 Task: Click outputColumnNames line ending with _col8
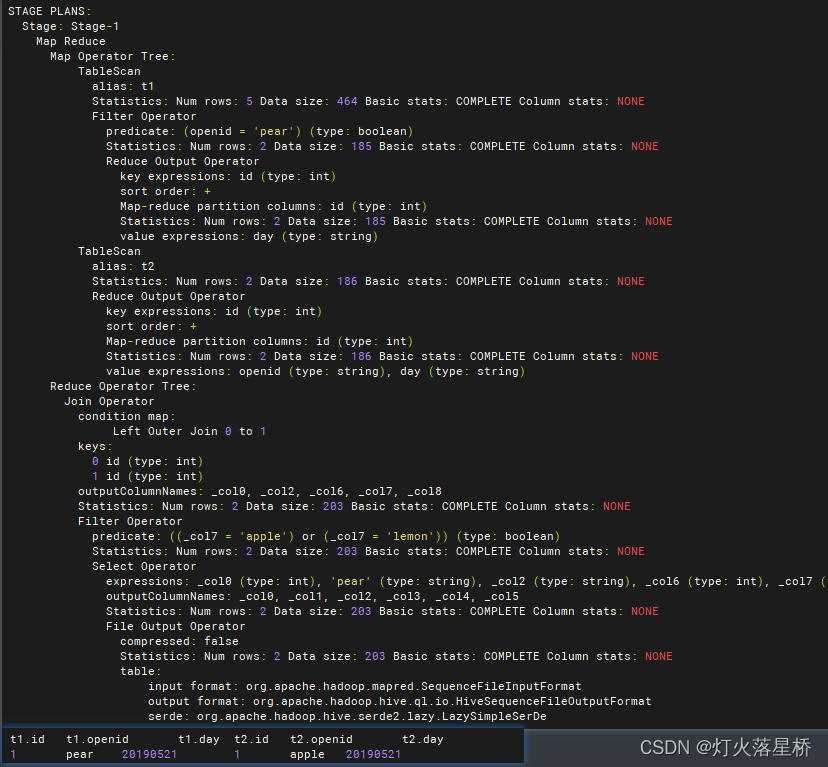coord(260,491)
